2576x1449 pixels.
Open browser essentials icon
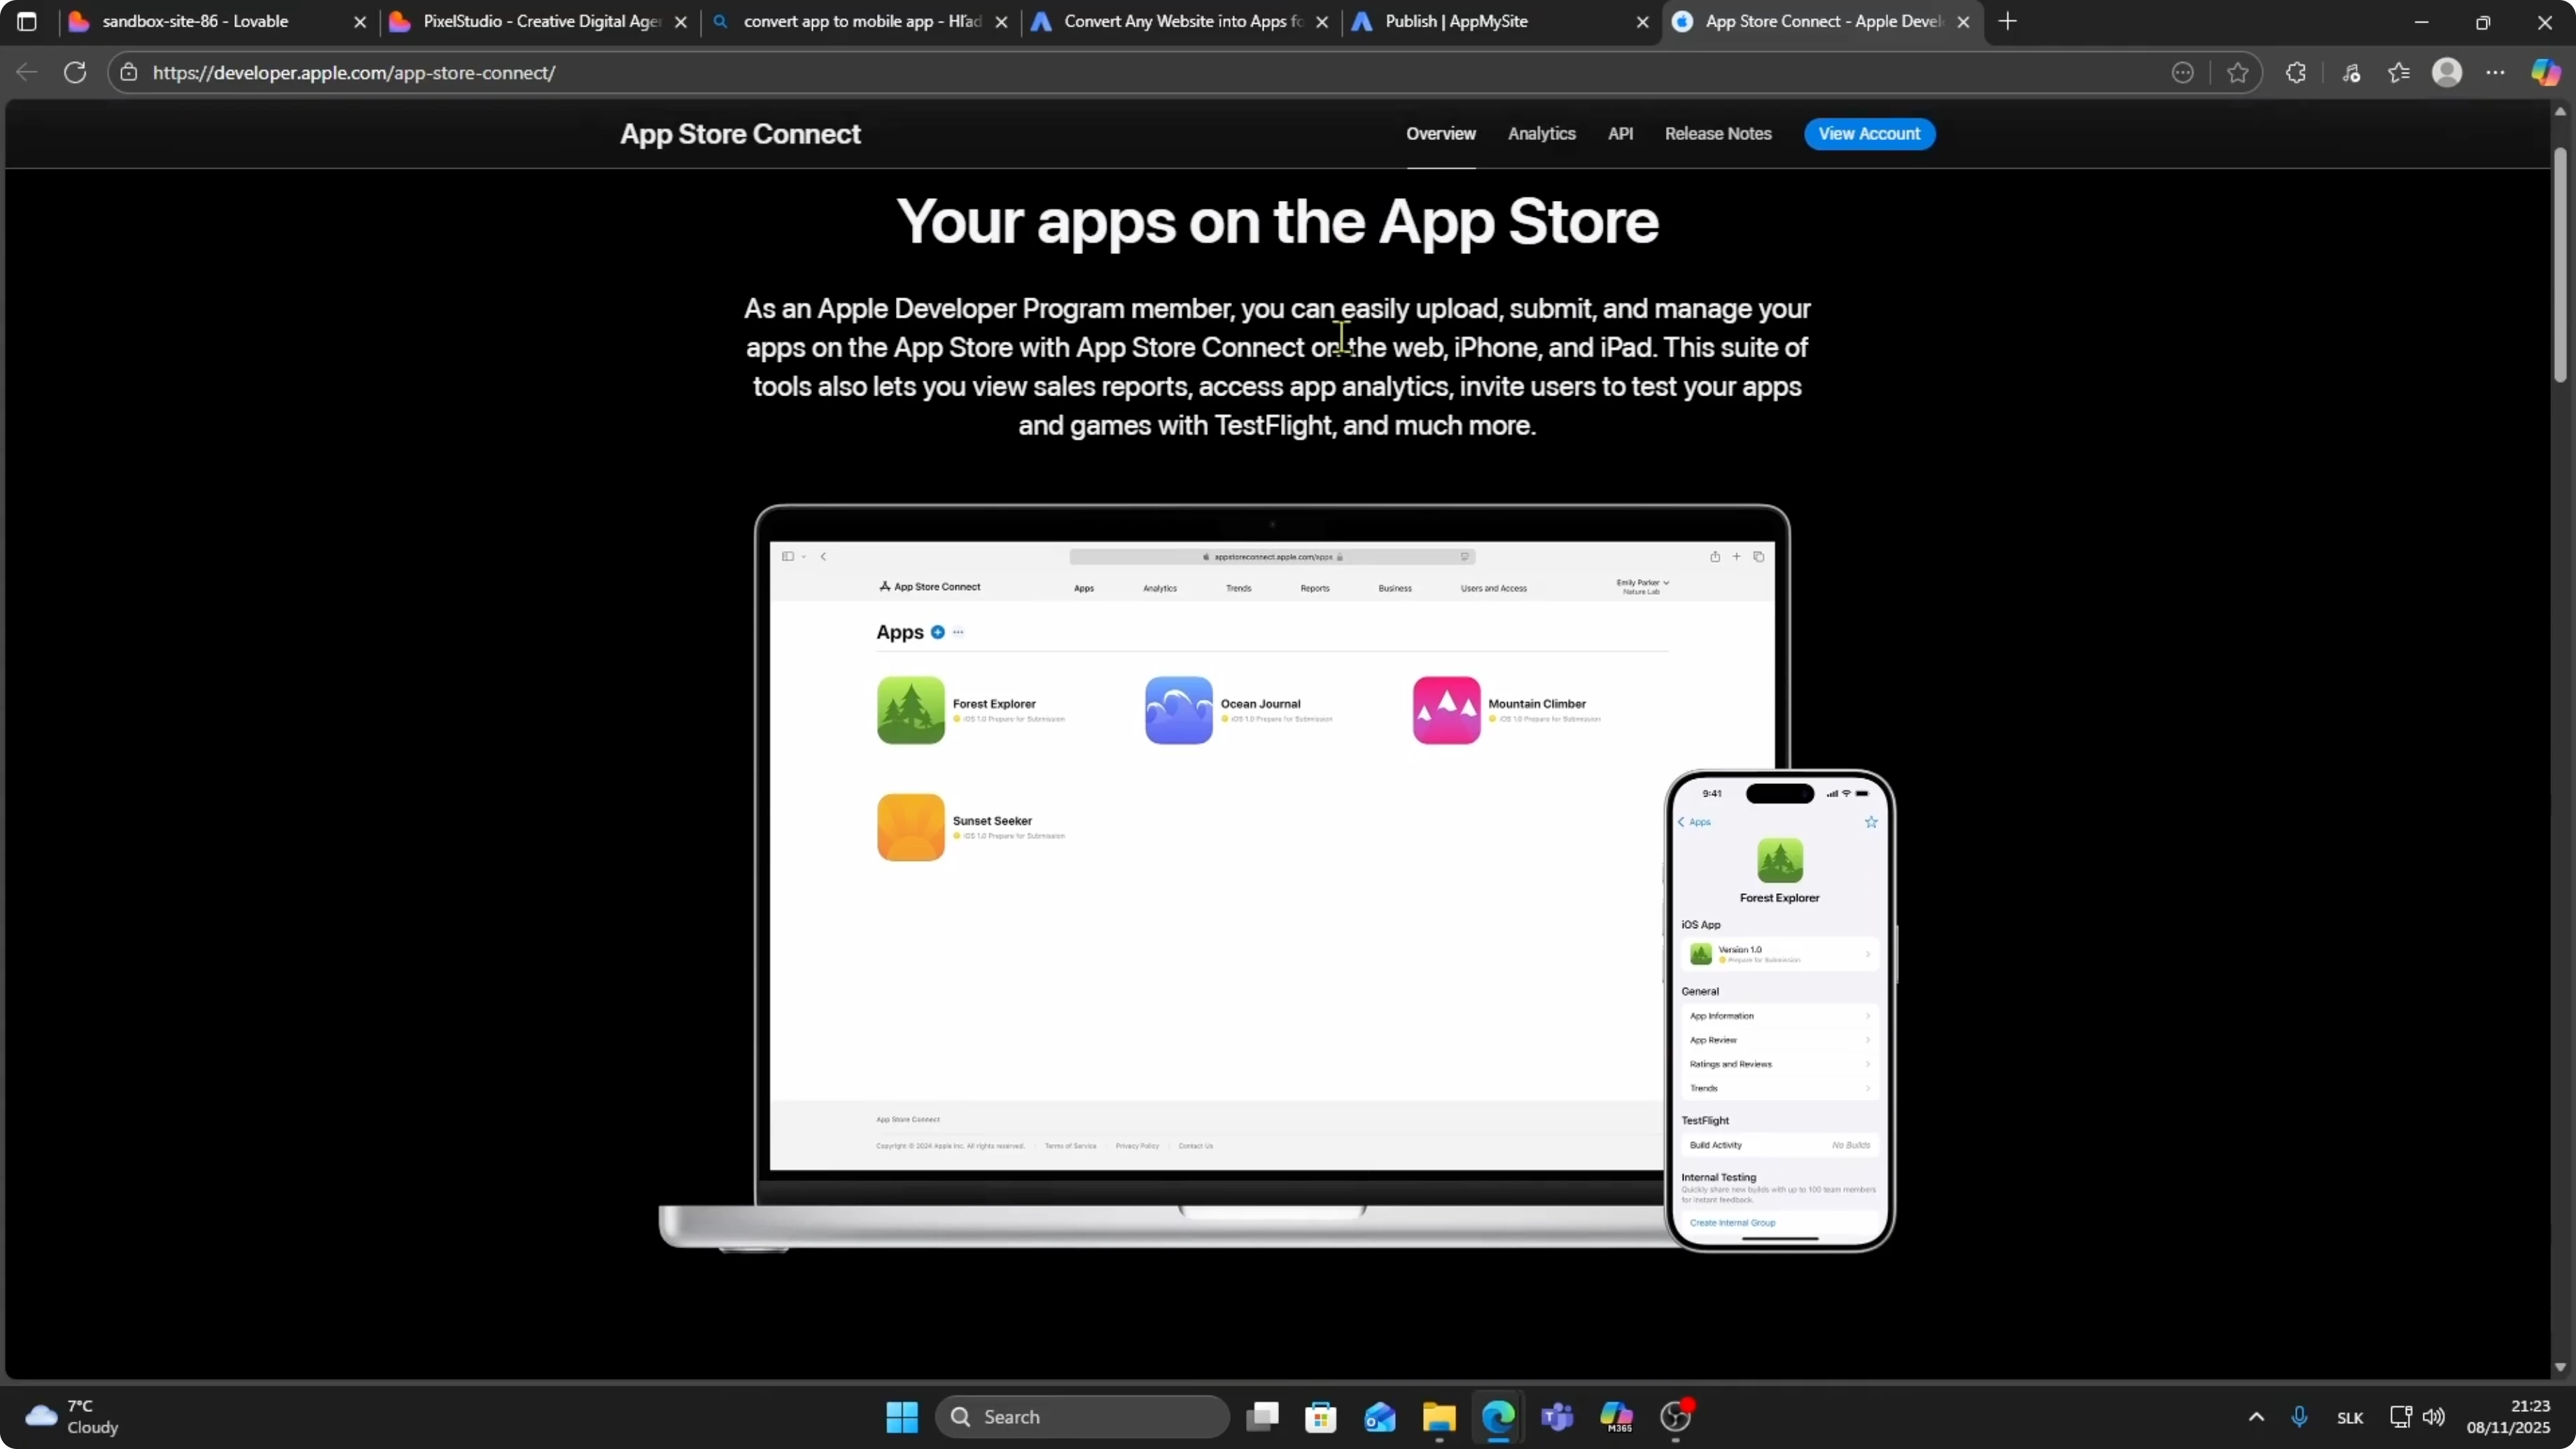2351,72
